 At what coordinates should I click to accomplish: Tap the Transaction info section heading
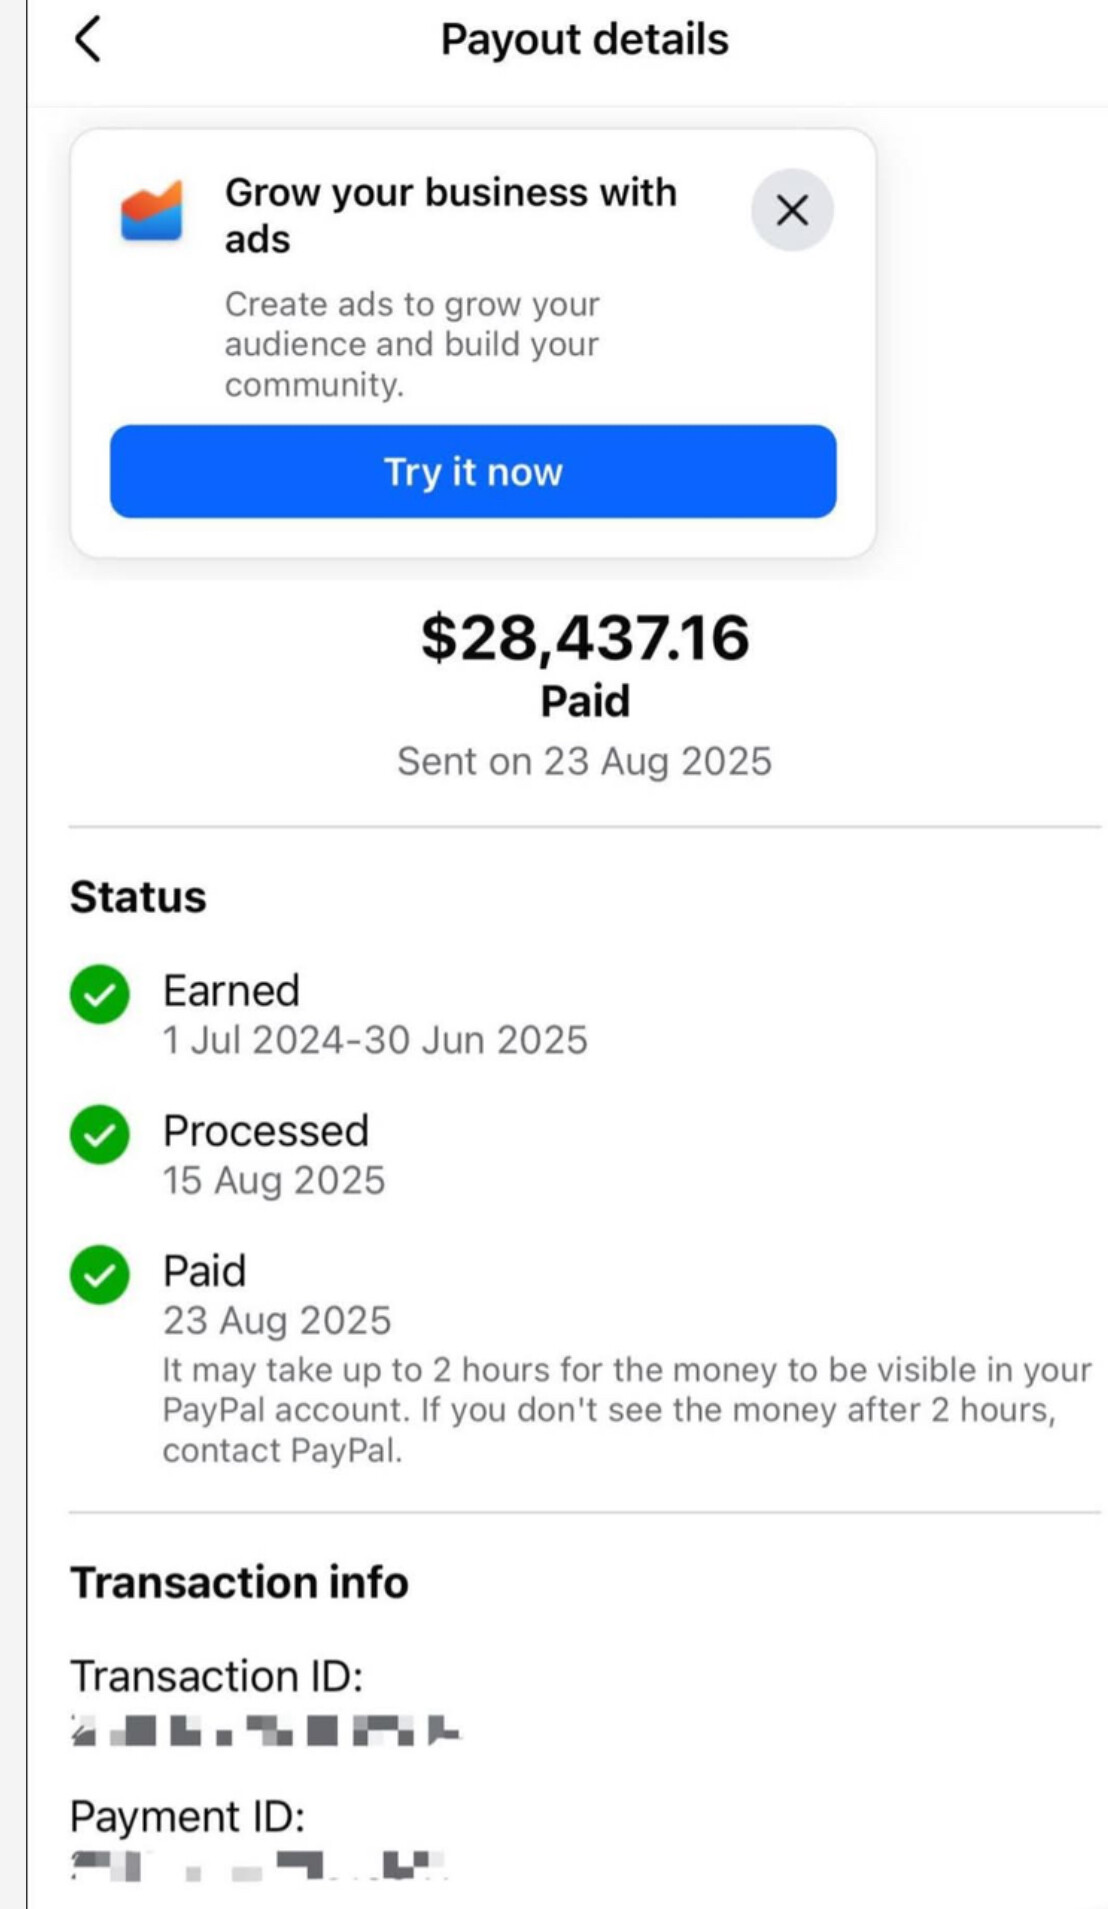(239, 1583)
